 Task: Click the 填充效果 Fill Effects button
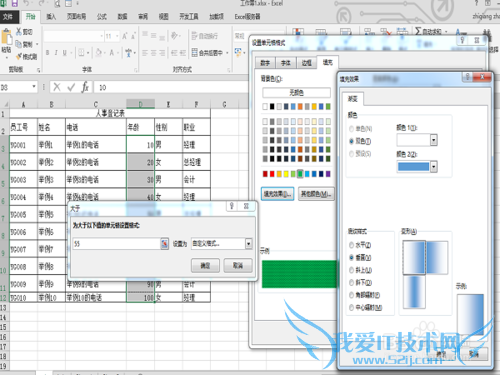(277, 194)
